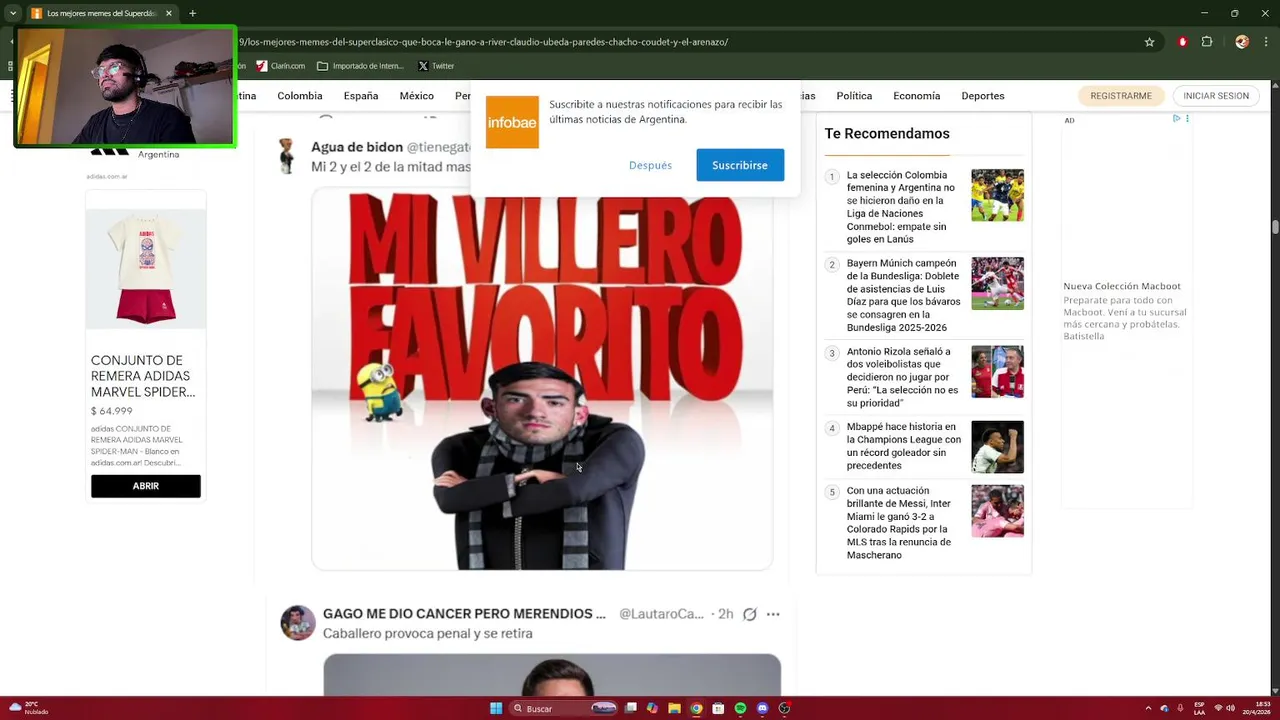Viewport: 1280px width, 720px height.
Task: Go to the España section
Action: [361, 96]
